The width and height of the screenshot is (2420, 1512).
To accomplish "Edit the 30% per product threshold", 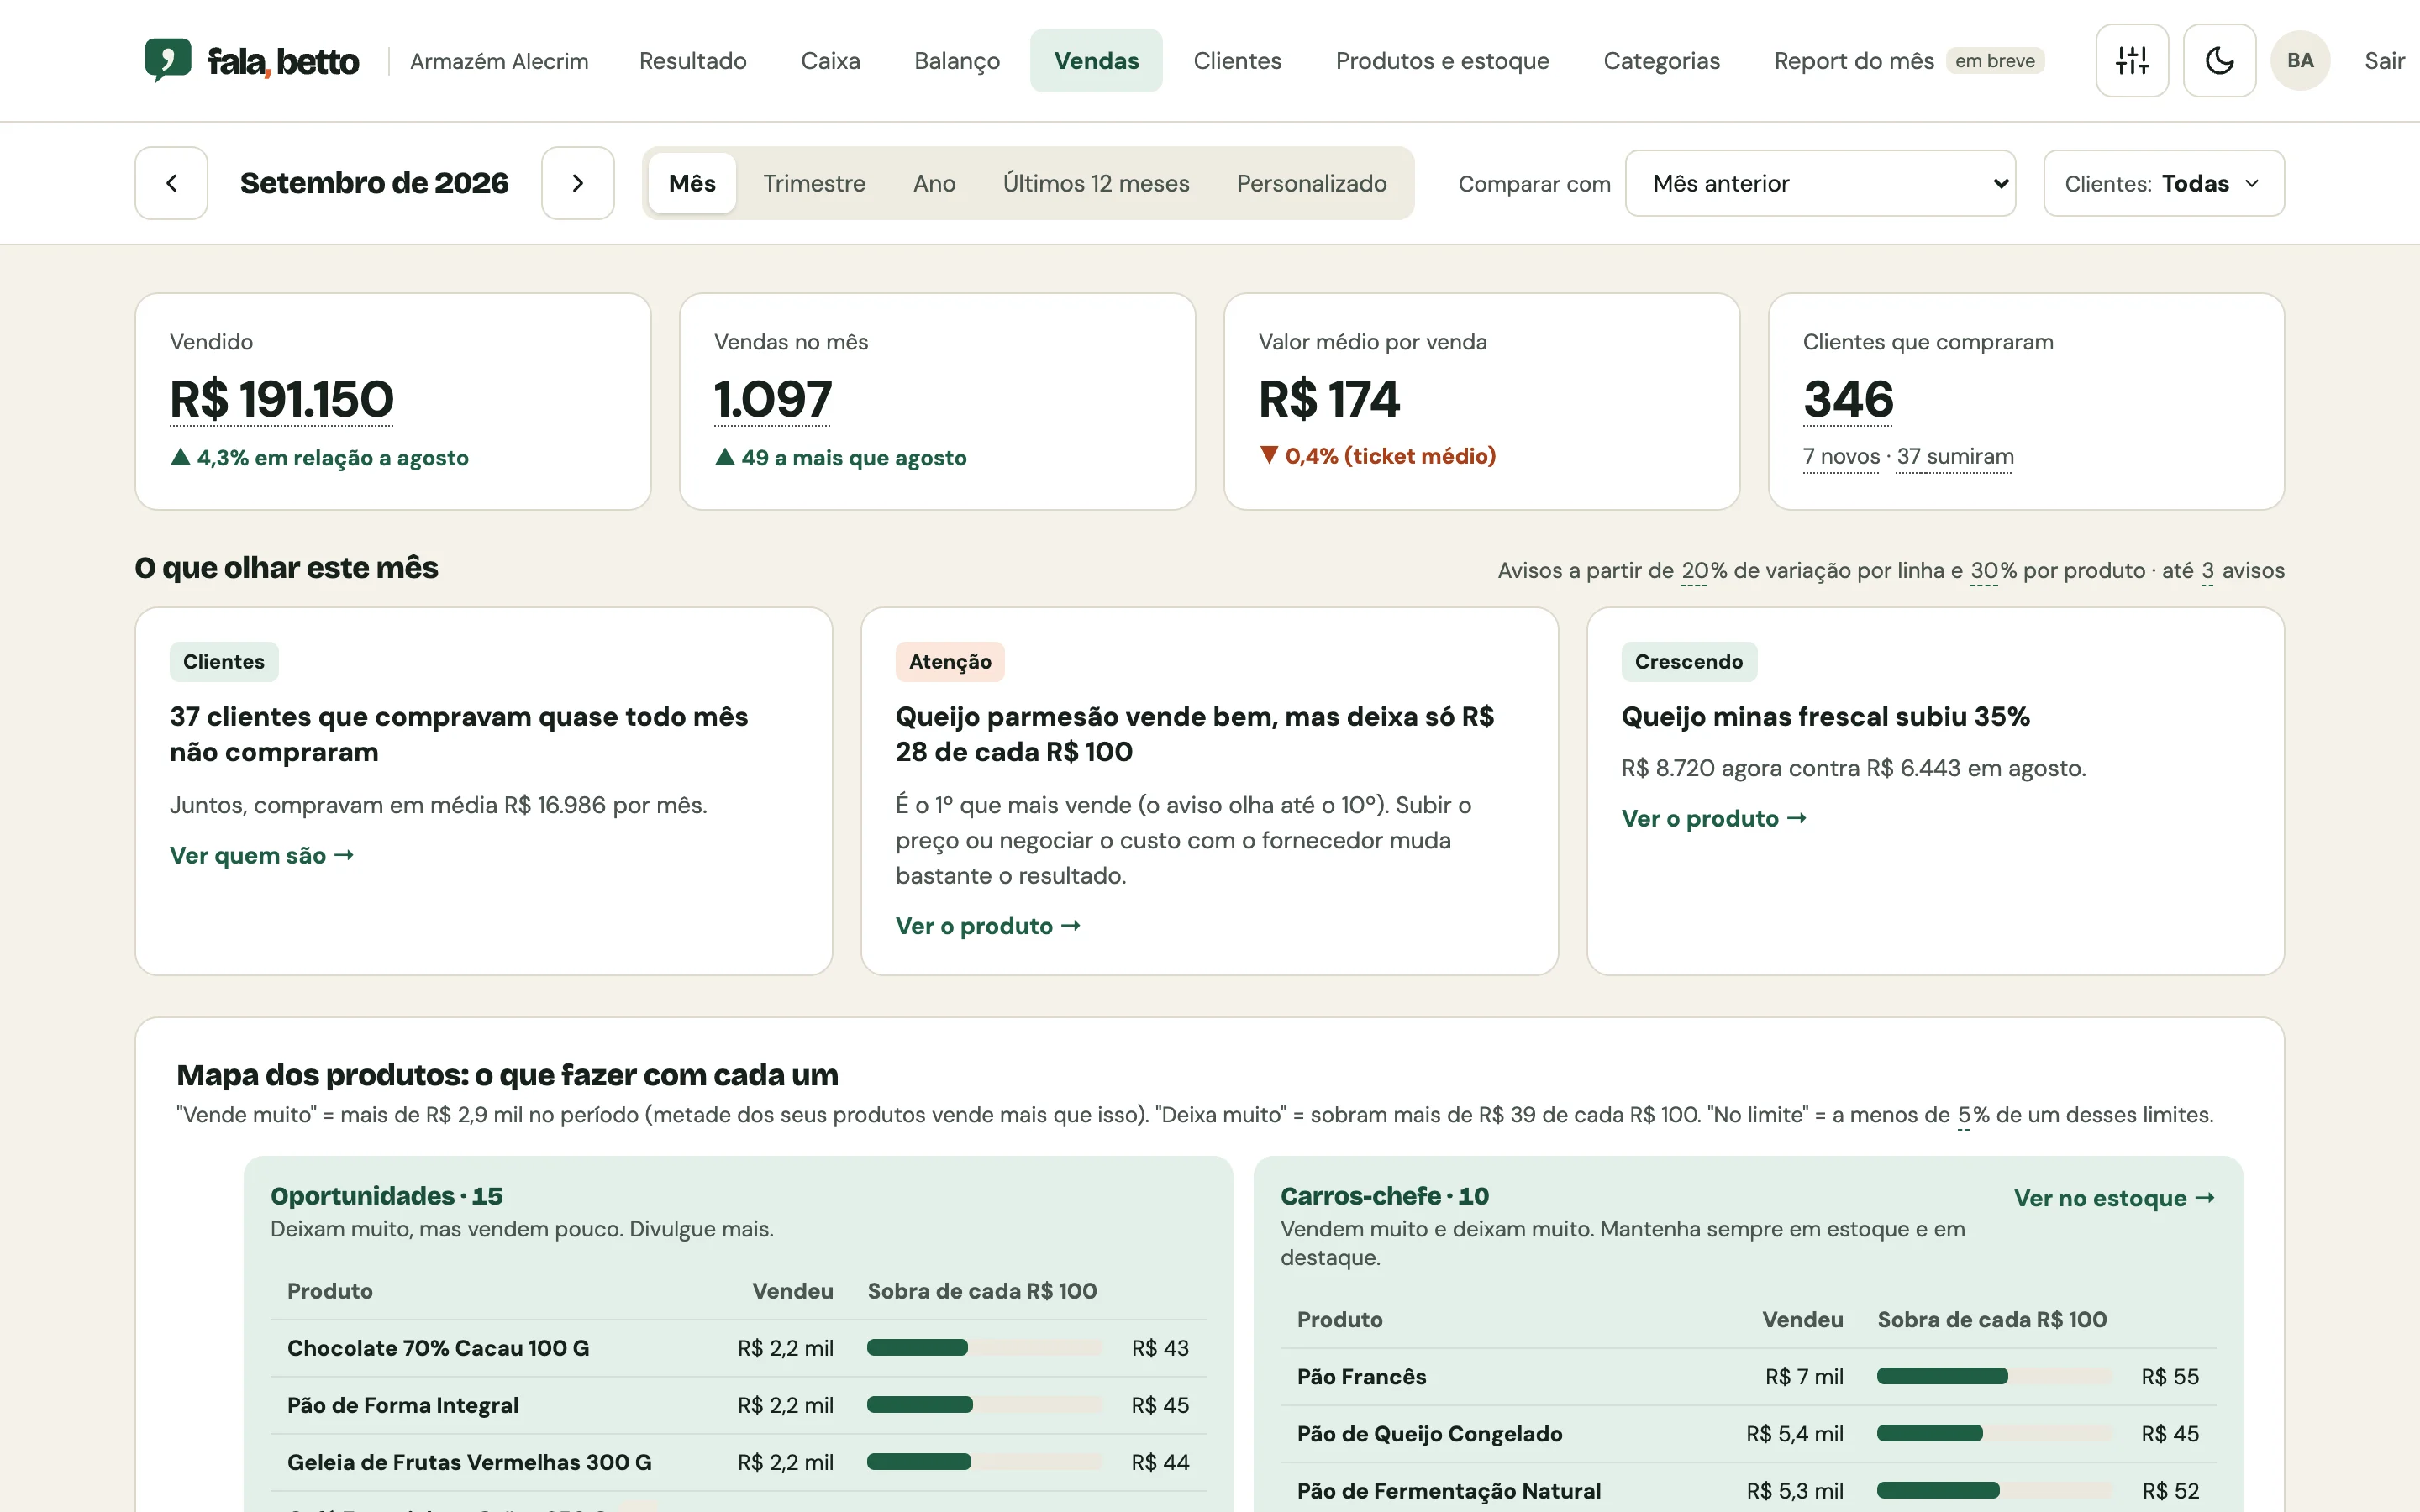I will pyautogui.click(x=1984, y=570).
